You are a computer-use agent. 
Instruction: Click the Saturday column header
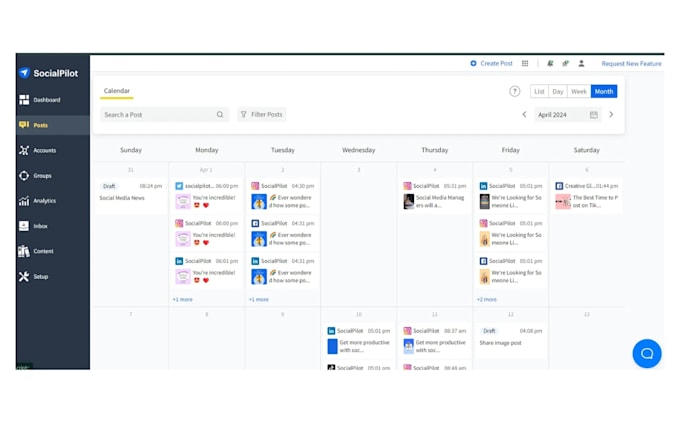586,150
